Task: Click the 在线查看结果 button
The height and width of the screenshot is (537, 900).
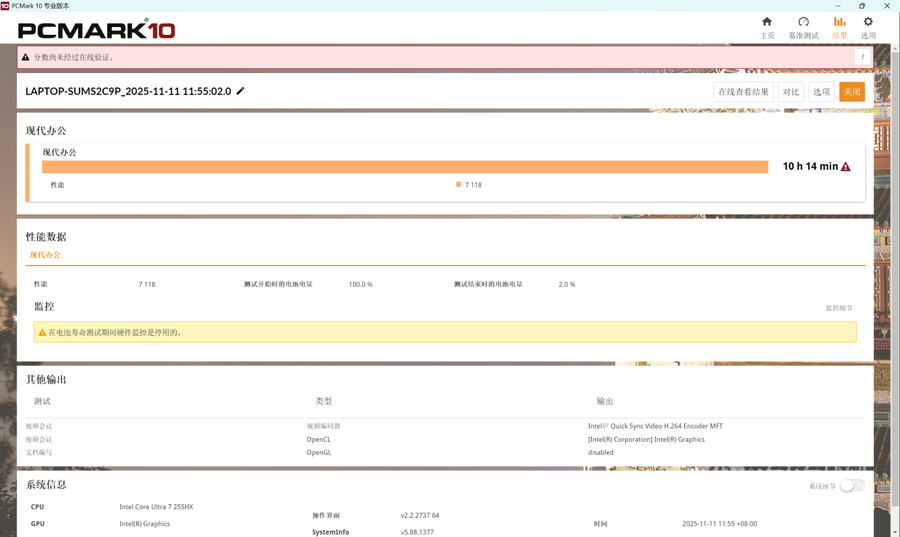Action: coord(743,92)
